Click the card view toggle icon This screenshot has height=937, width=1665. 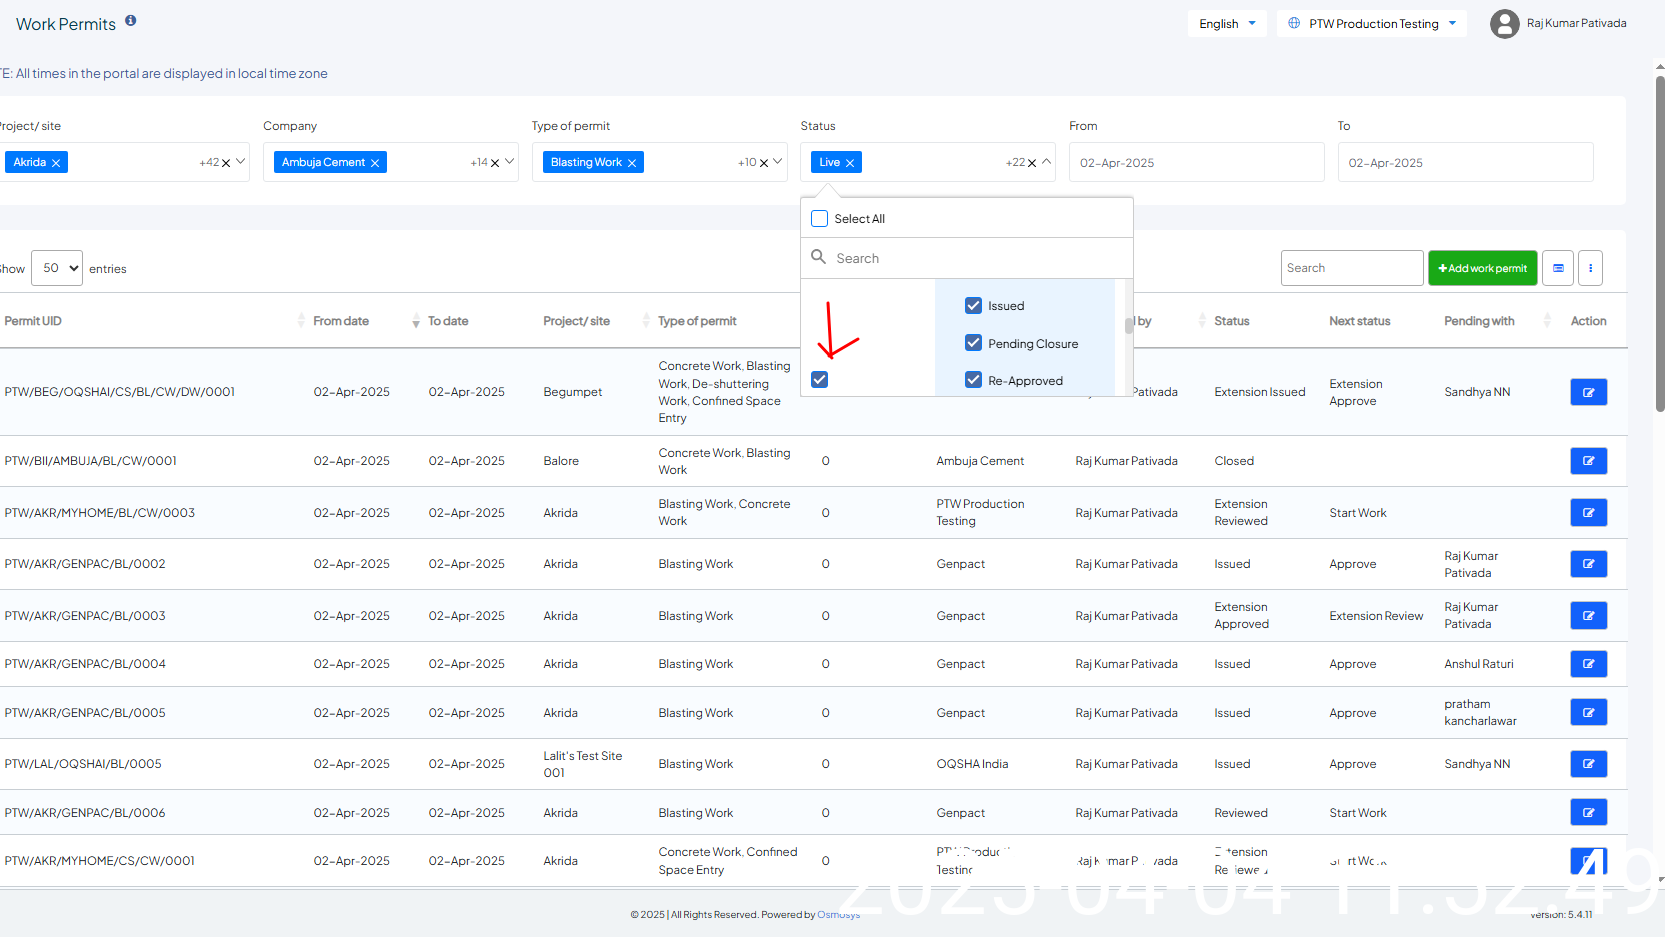tap(1557, 268)
